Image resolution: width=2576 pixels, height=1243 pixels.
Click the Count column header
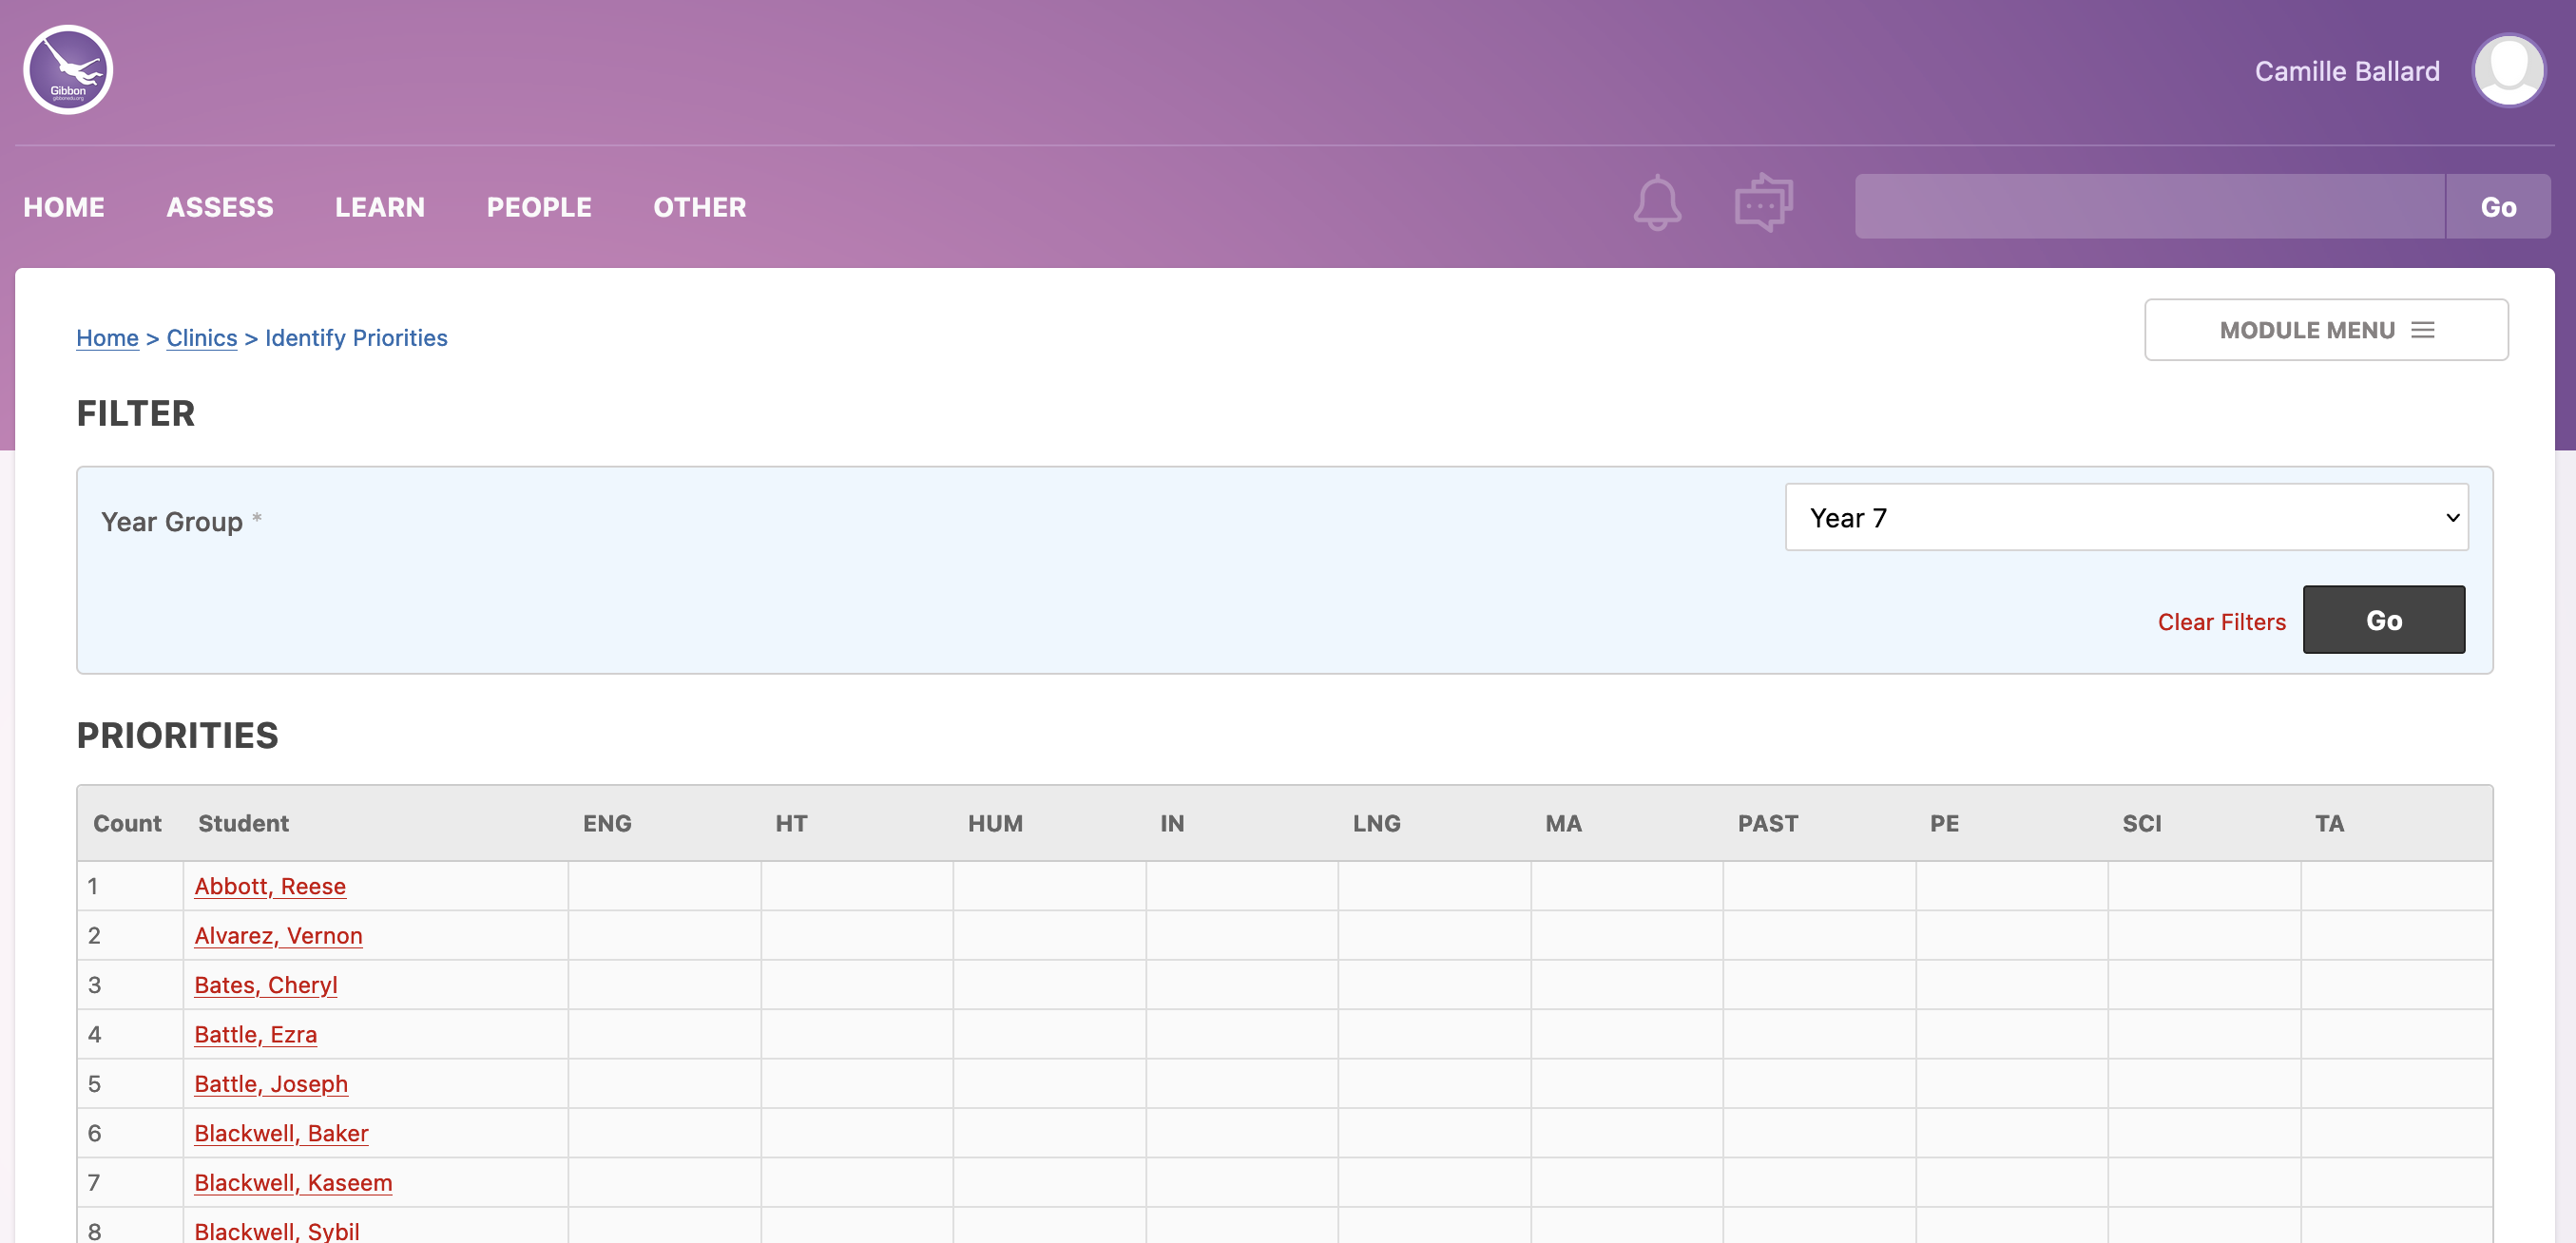[127, 823]
